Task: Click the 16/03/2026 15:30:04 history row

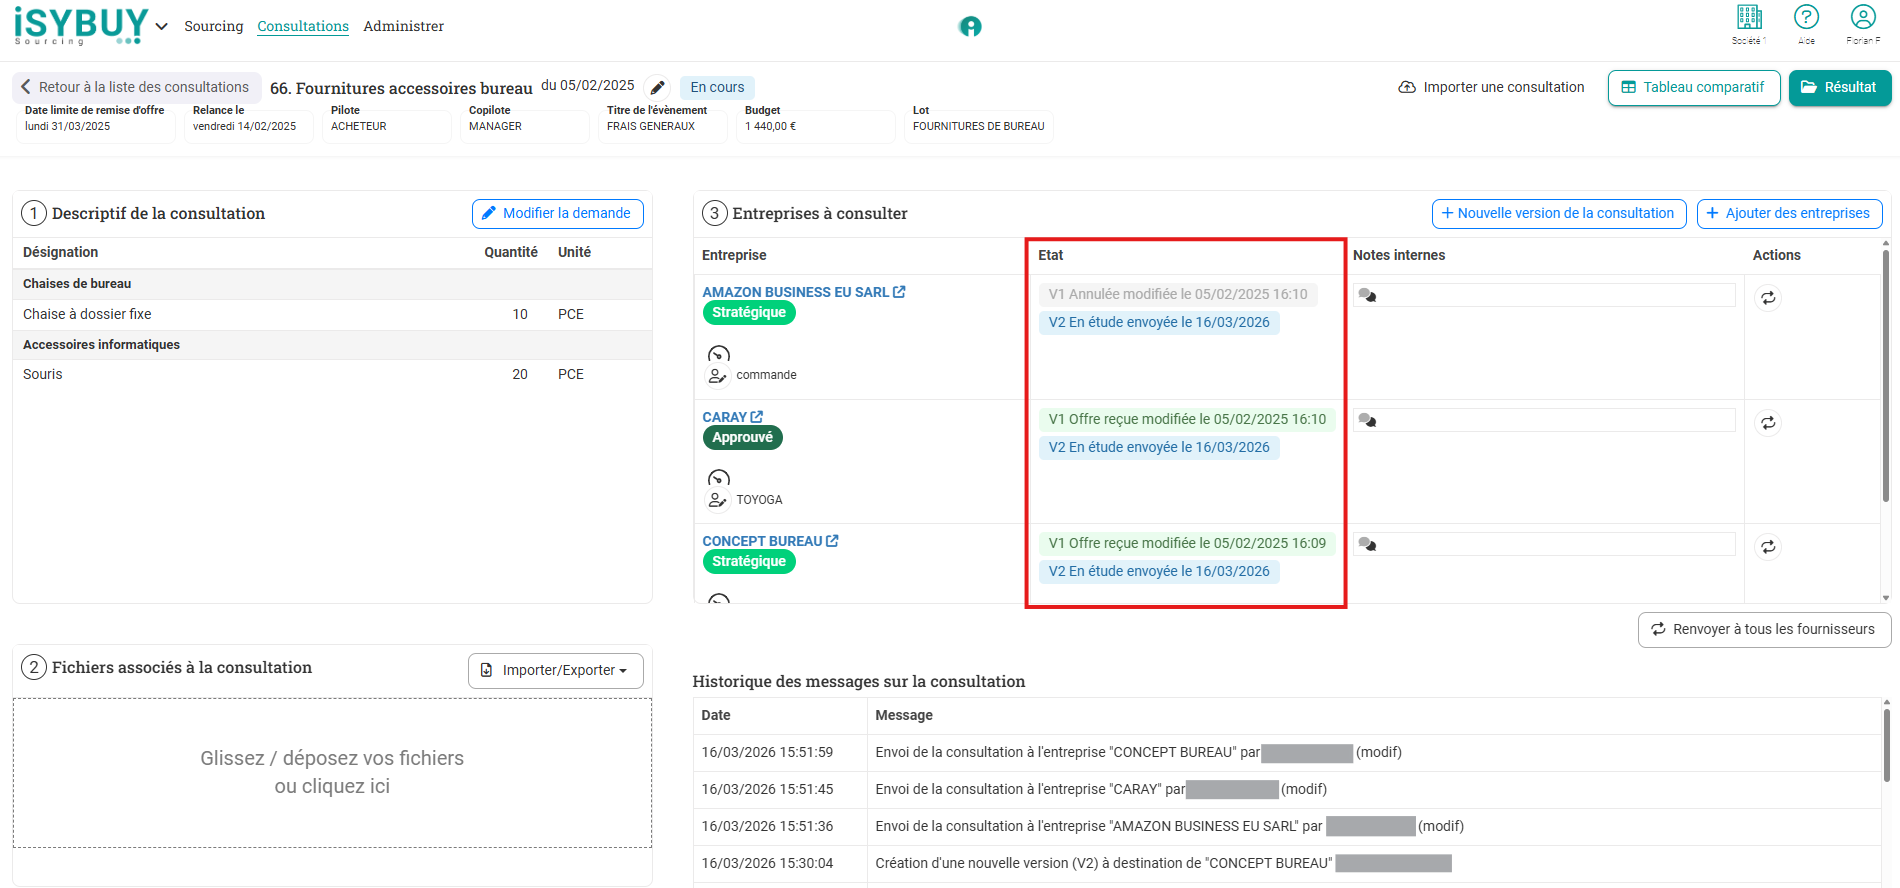Action: pos(1287,863)
